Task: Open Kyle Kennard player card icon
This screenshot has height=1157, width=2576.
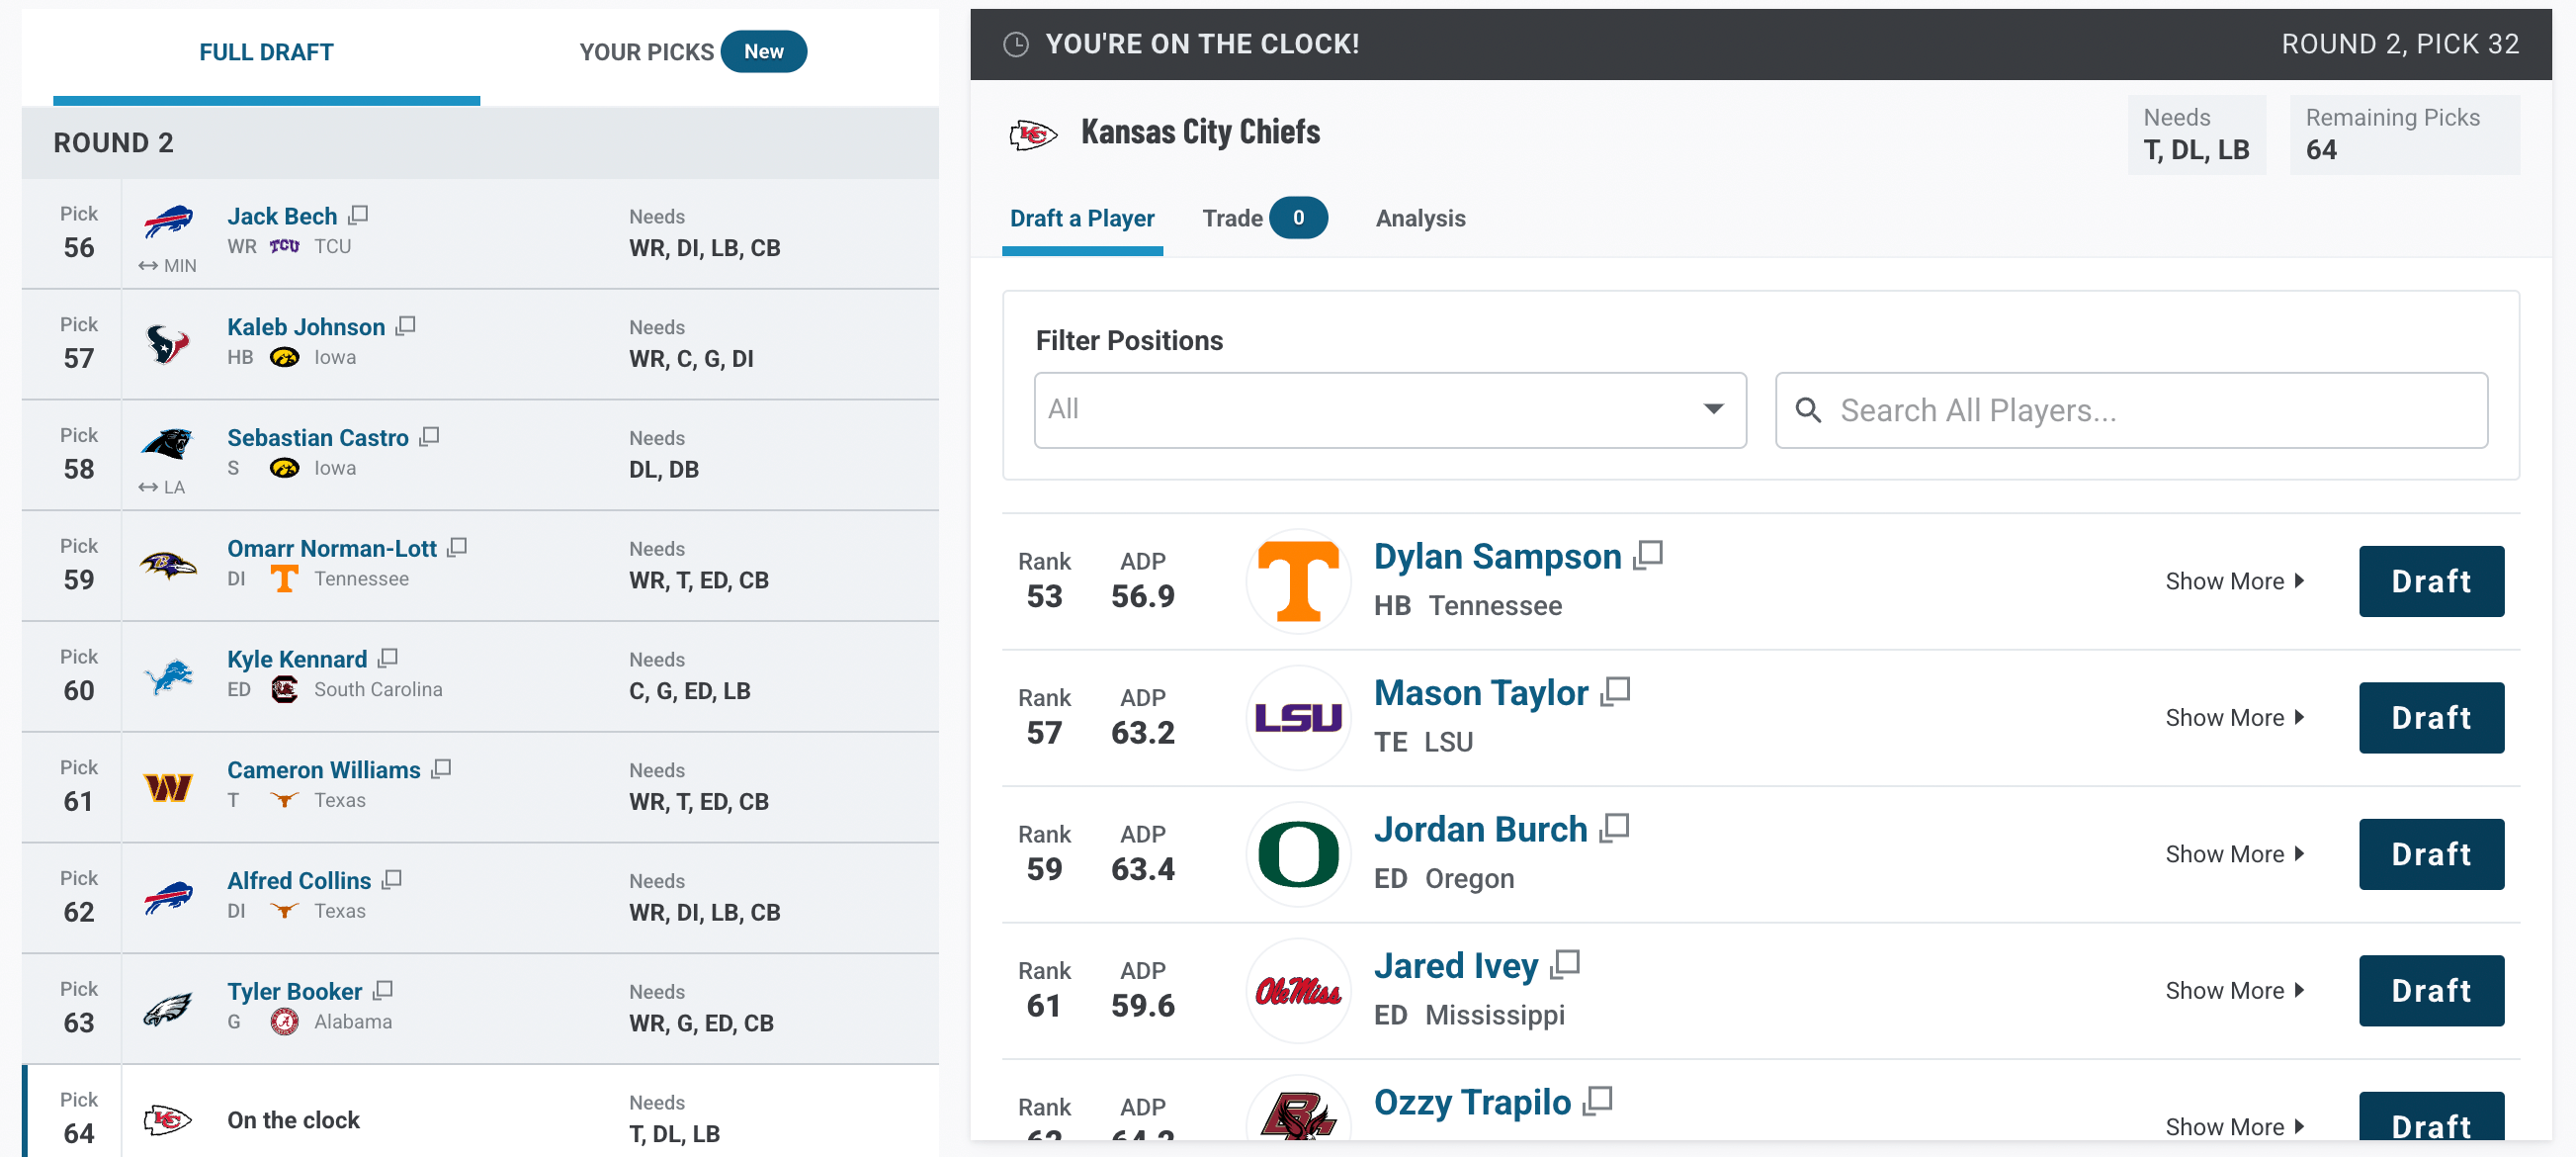Action: tap(389, 658)
